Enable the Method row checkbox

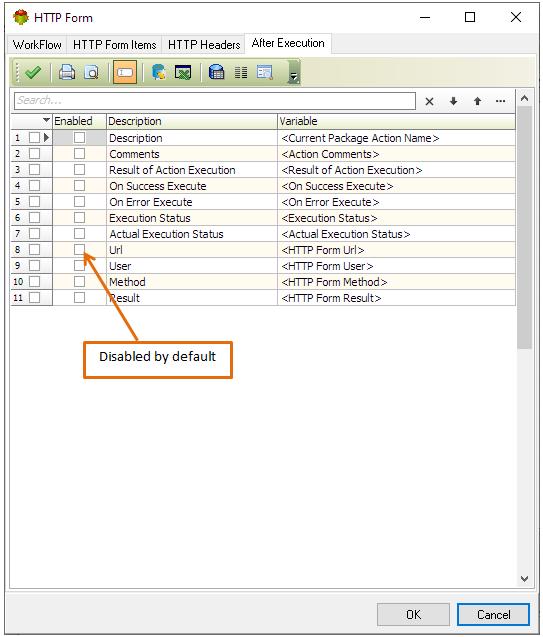[79, 282]
